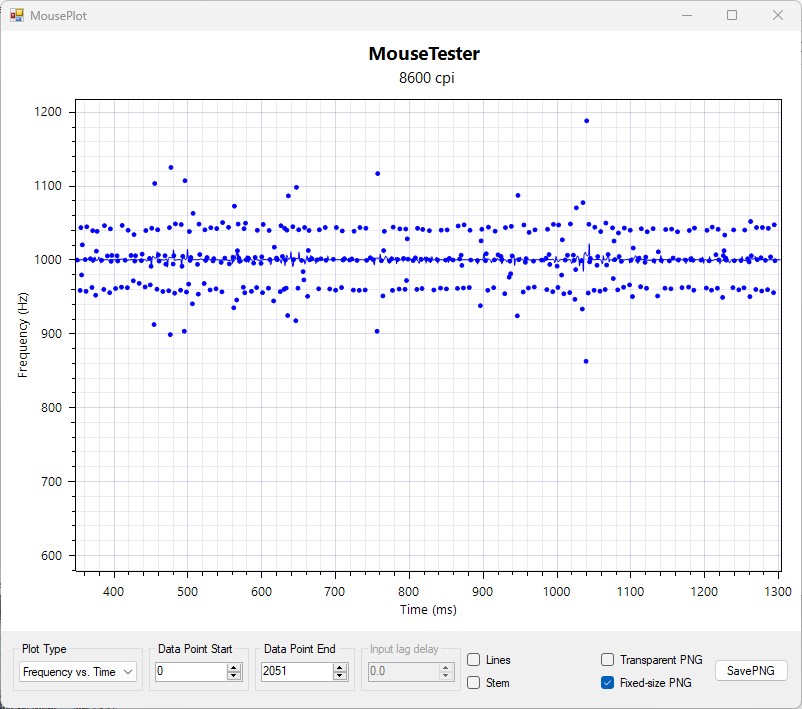Focus the Data Point End field showing 2051
The height and width of the screenshot is (709, 802).
(x=295, y=672)
